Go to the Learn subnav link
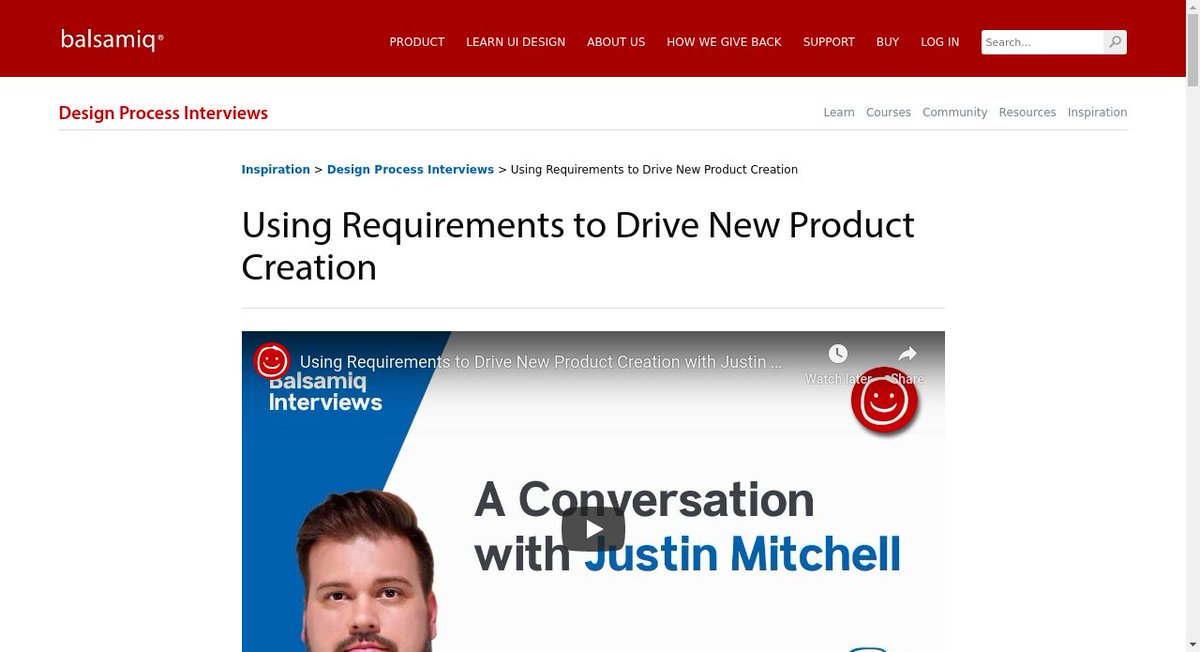1200x652 pixels. [x=839, y=112]
